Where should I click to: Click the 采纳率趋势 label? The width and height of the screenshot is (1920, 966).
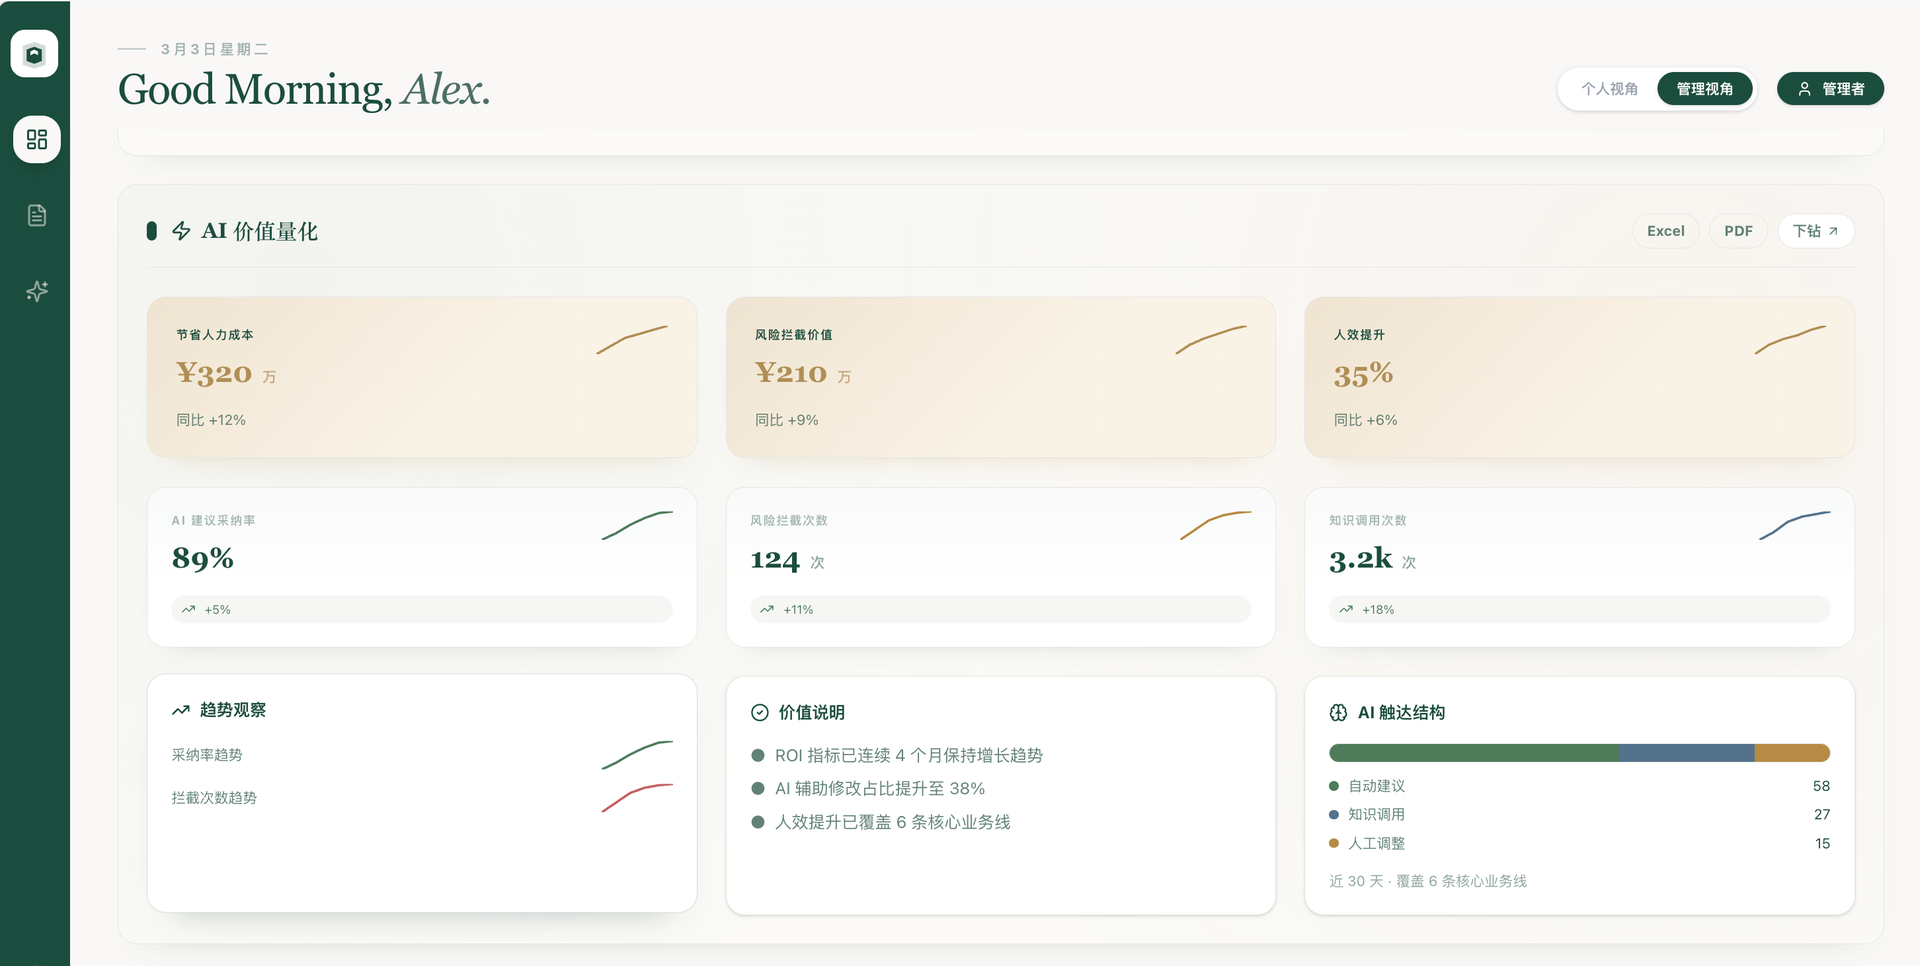207,755
